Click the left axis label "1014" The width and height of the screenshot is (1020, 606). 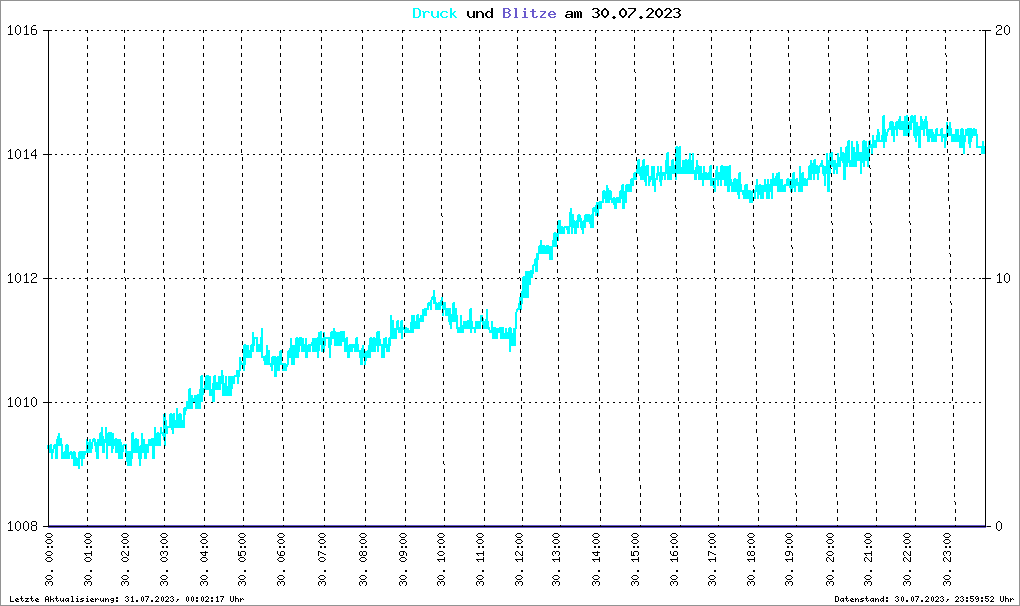22,155
